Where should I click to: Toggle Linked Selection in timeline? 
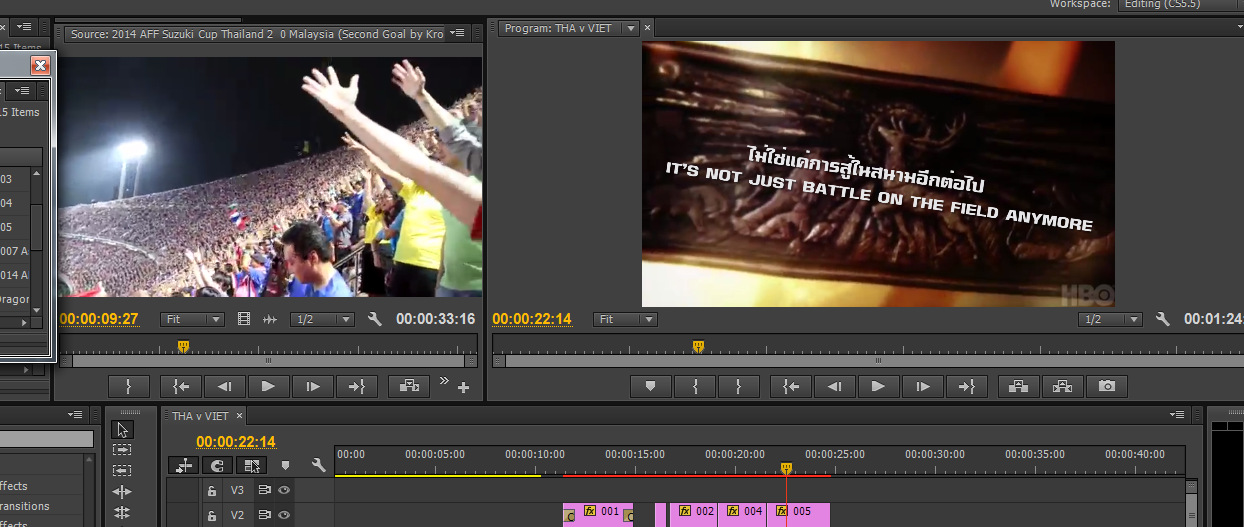[251, 465]
